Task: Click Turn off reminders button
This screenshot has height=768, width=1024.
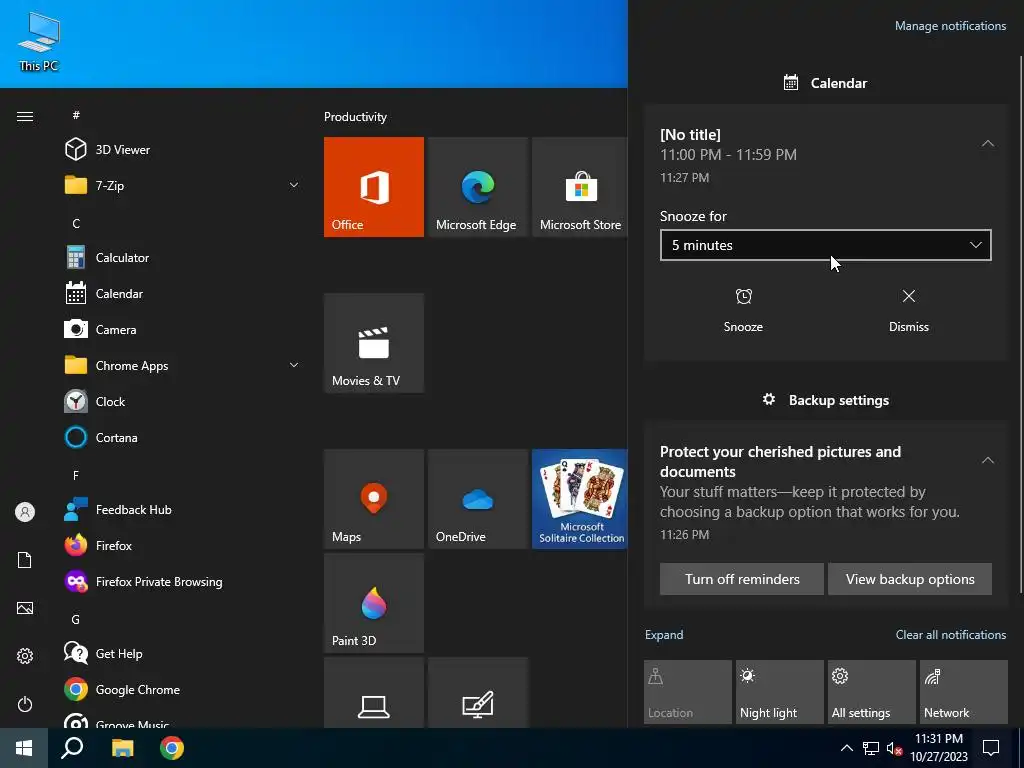Action: (742, 579)
